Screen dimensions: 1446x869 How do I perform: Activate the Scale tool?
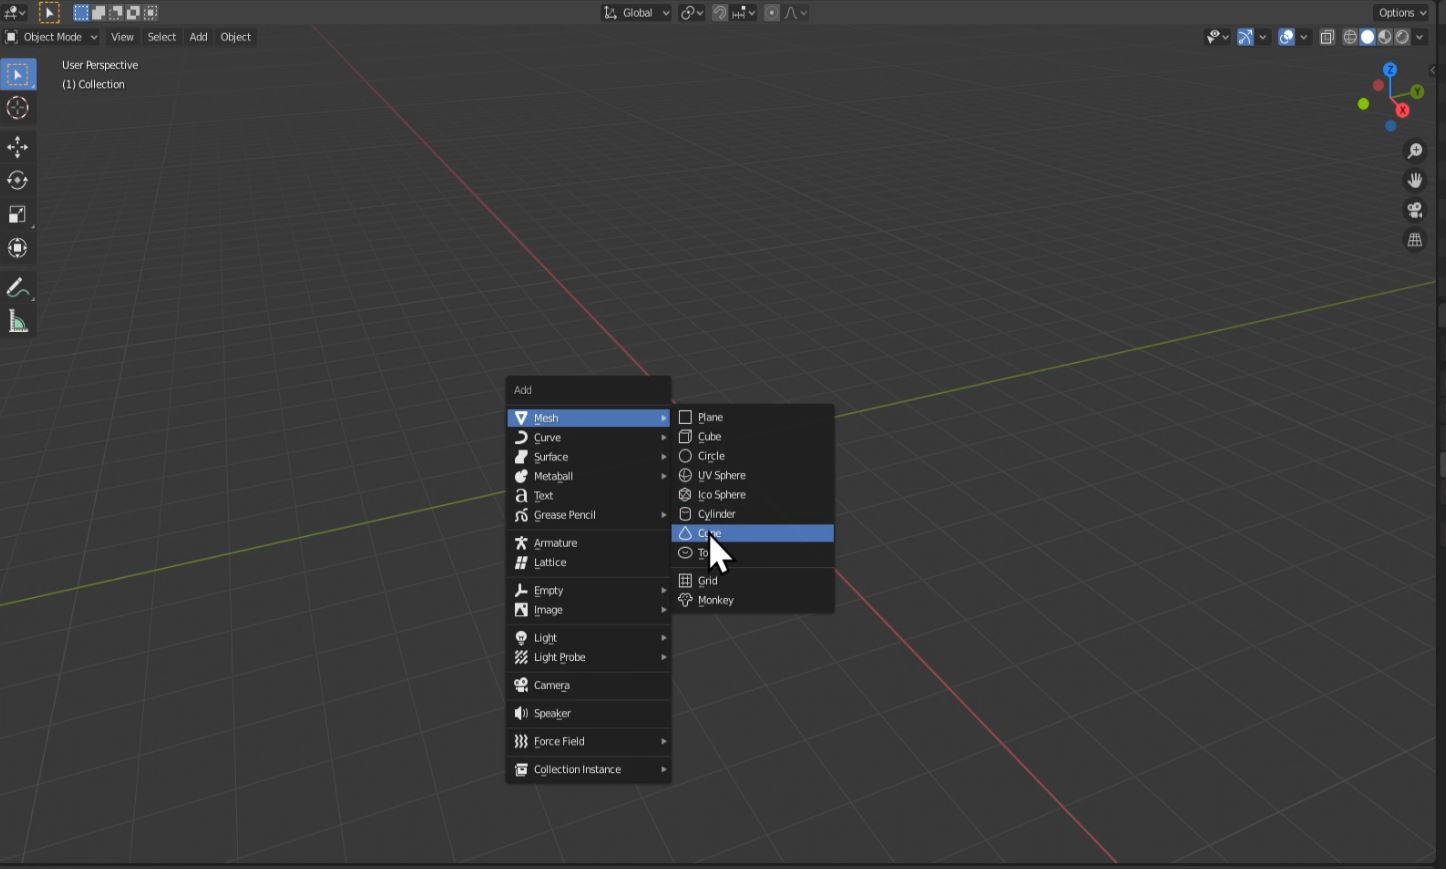(18, 214)
